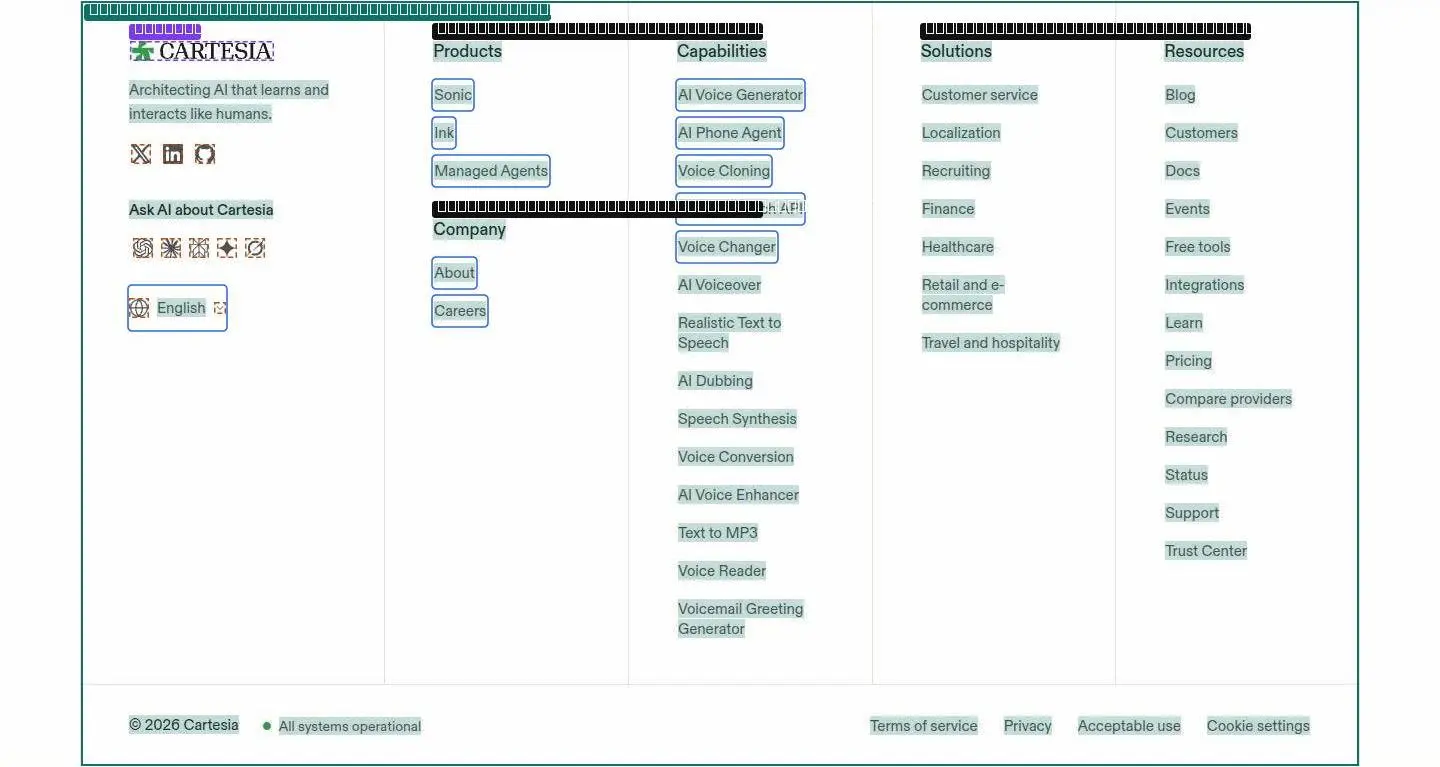1440x767 pixels.
Task: Open Voicemail Greeting Generator link
Action: point(741,619)
